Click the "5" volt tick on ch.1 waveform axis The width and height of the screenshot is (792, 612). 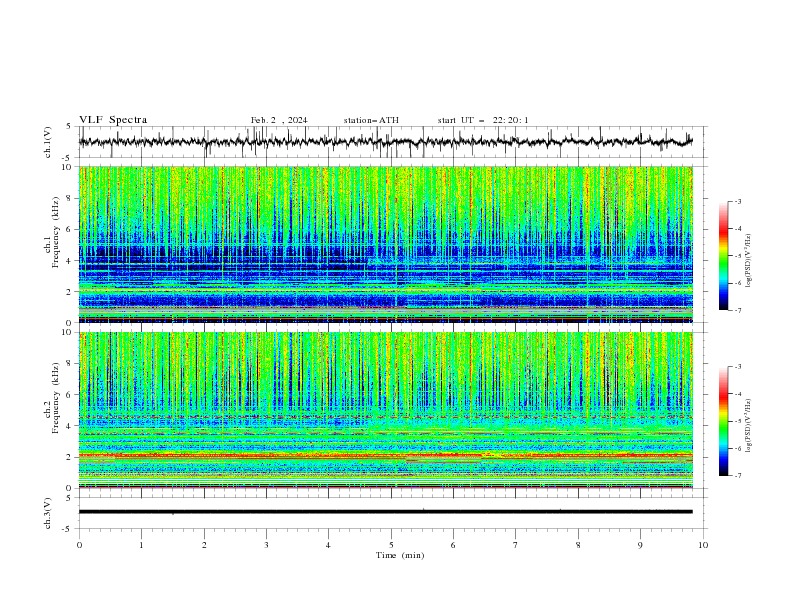70,126
